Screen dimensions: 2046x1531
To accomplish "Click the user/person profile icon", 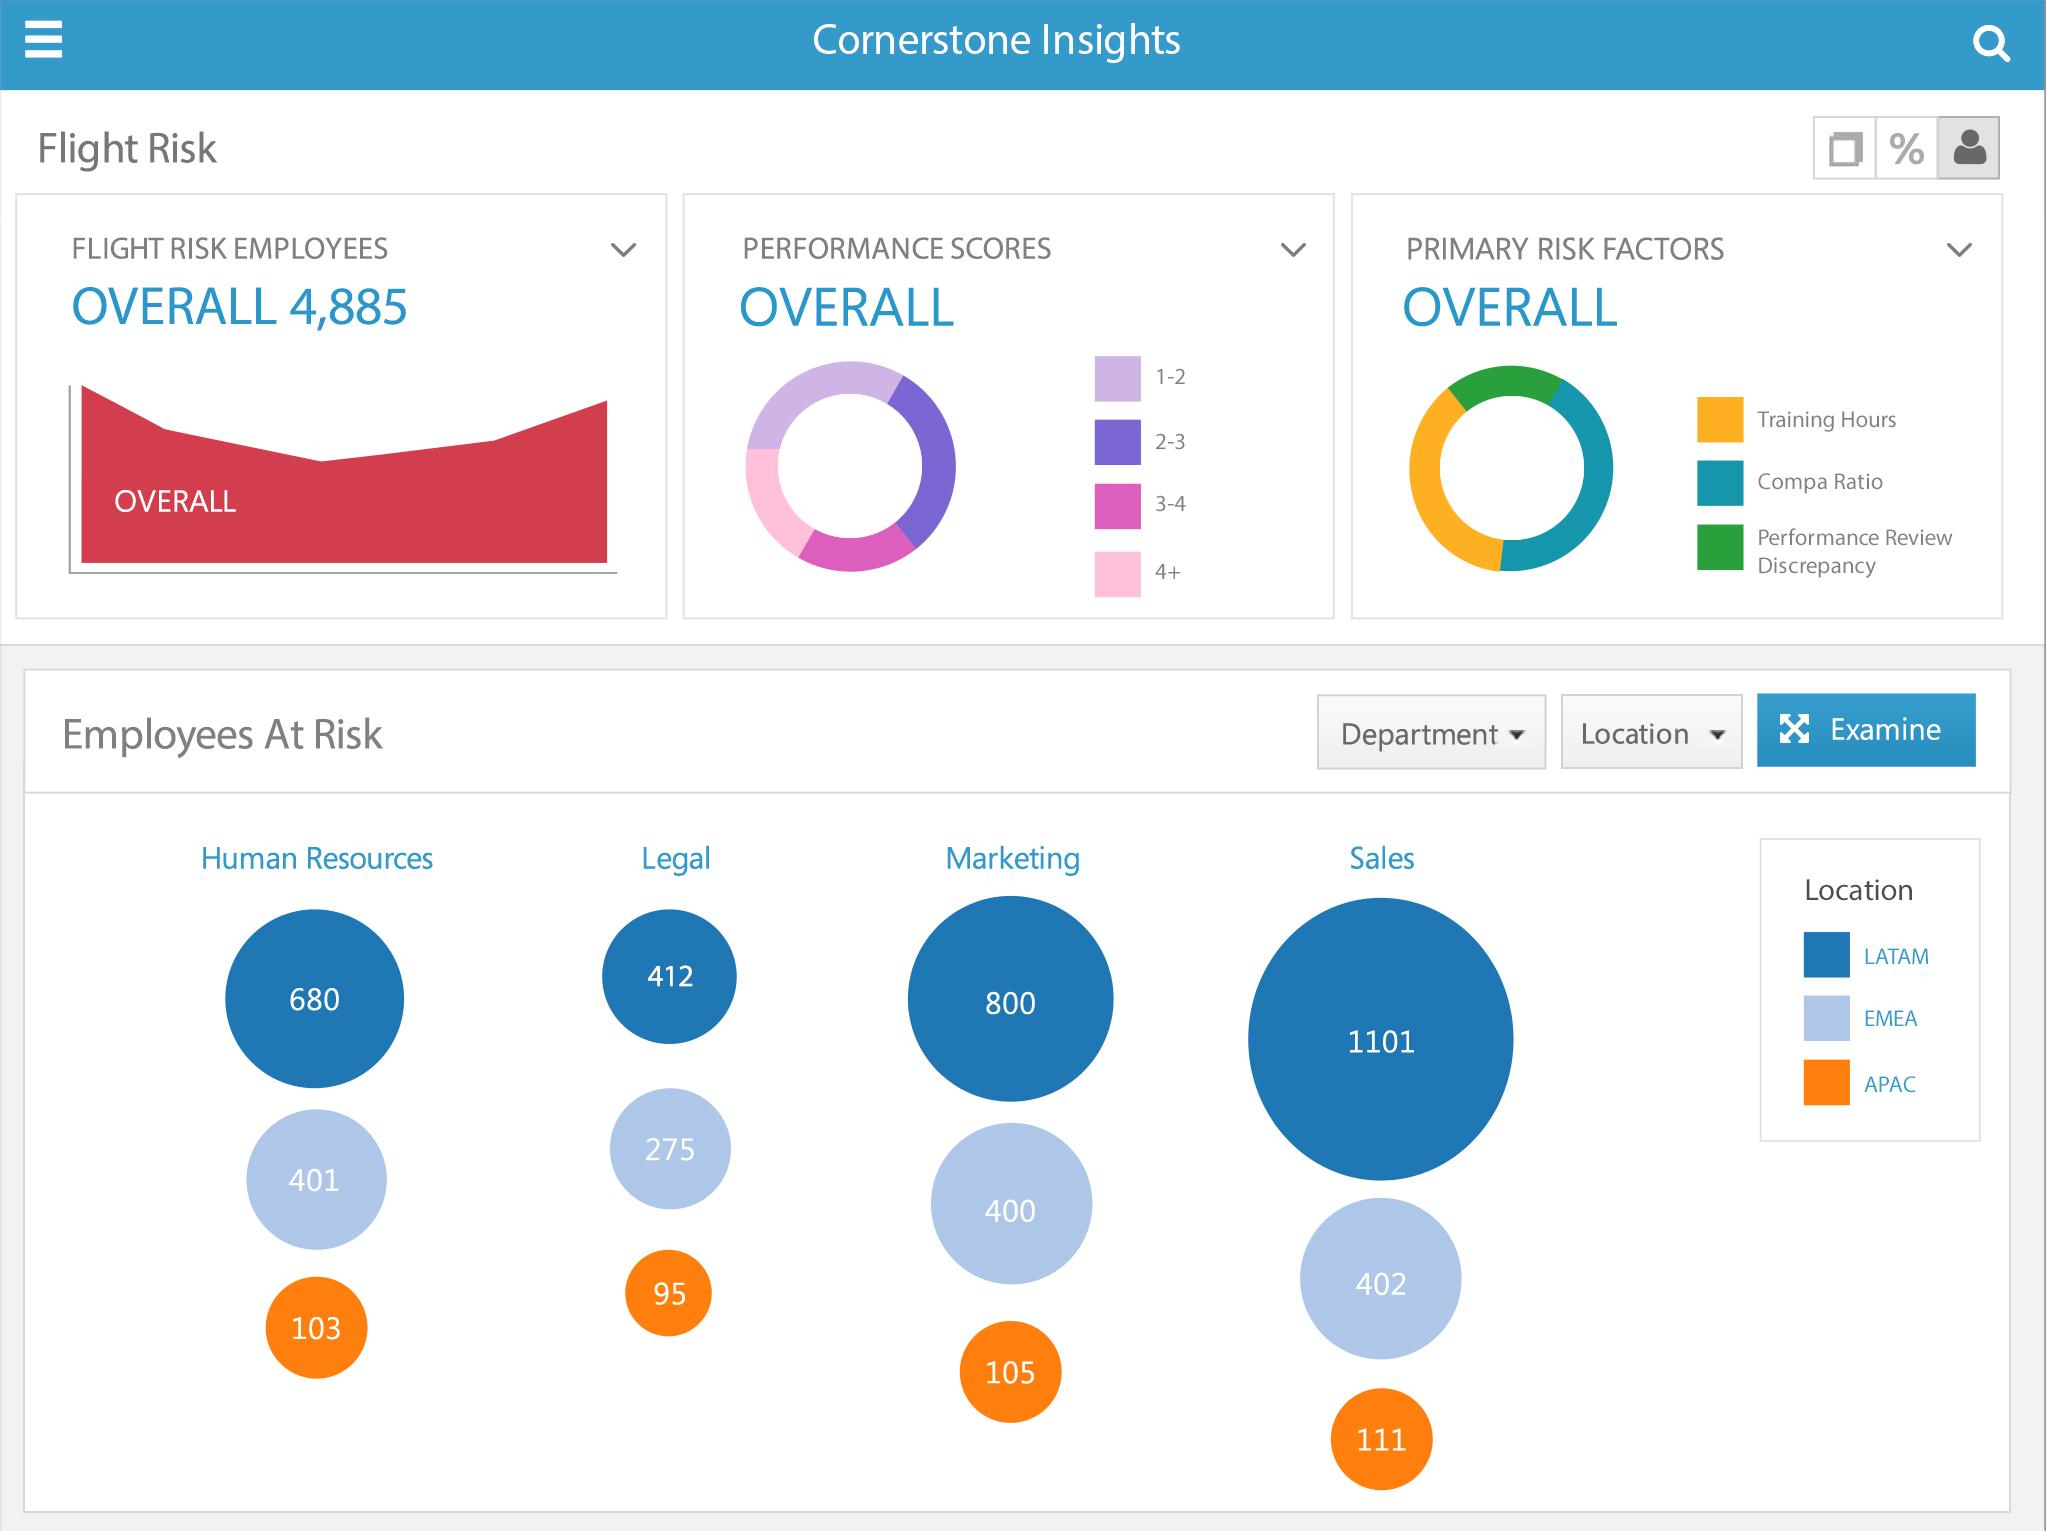I will click(x=1970, y=148).
